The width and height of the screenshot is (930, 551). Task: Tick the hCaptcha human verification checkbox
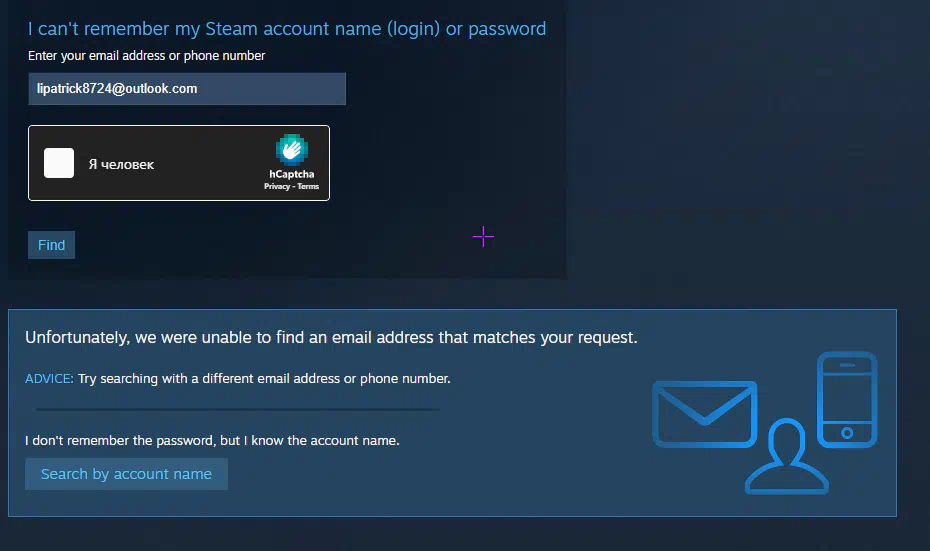point(59,163)
